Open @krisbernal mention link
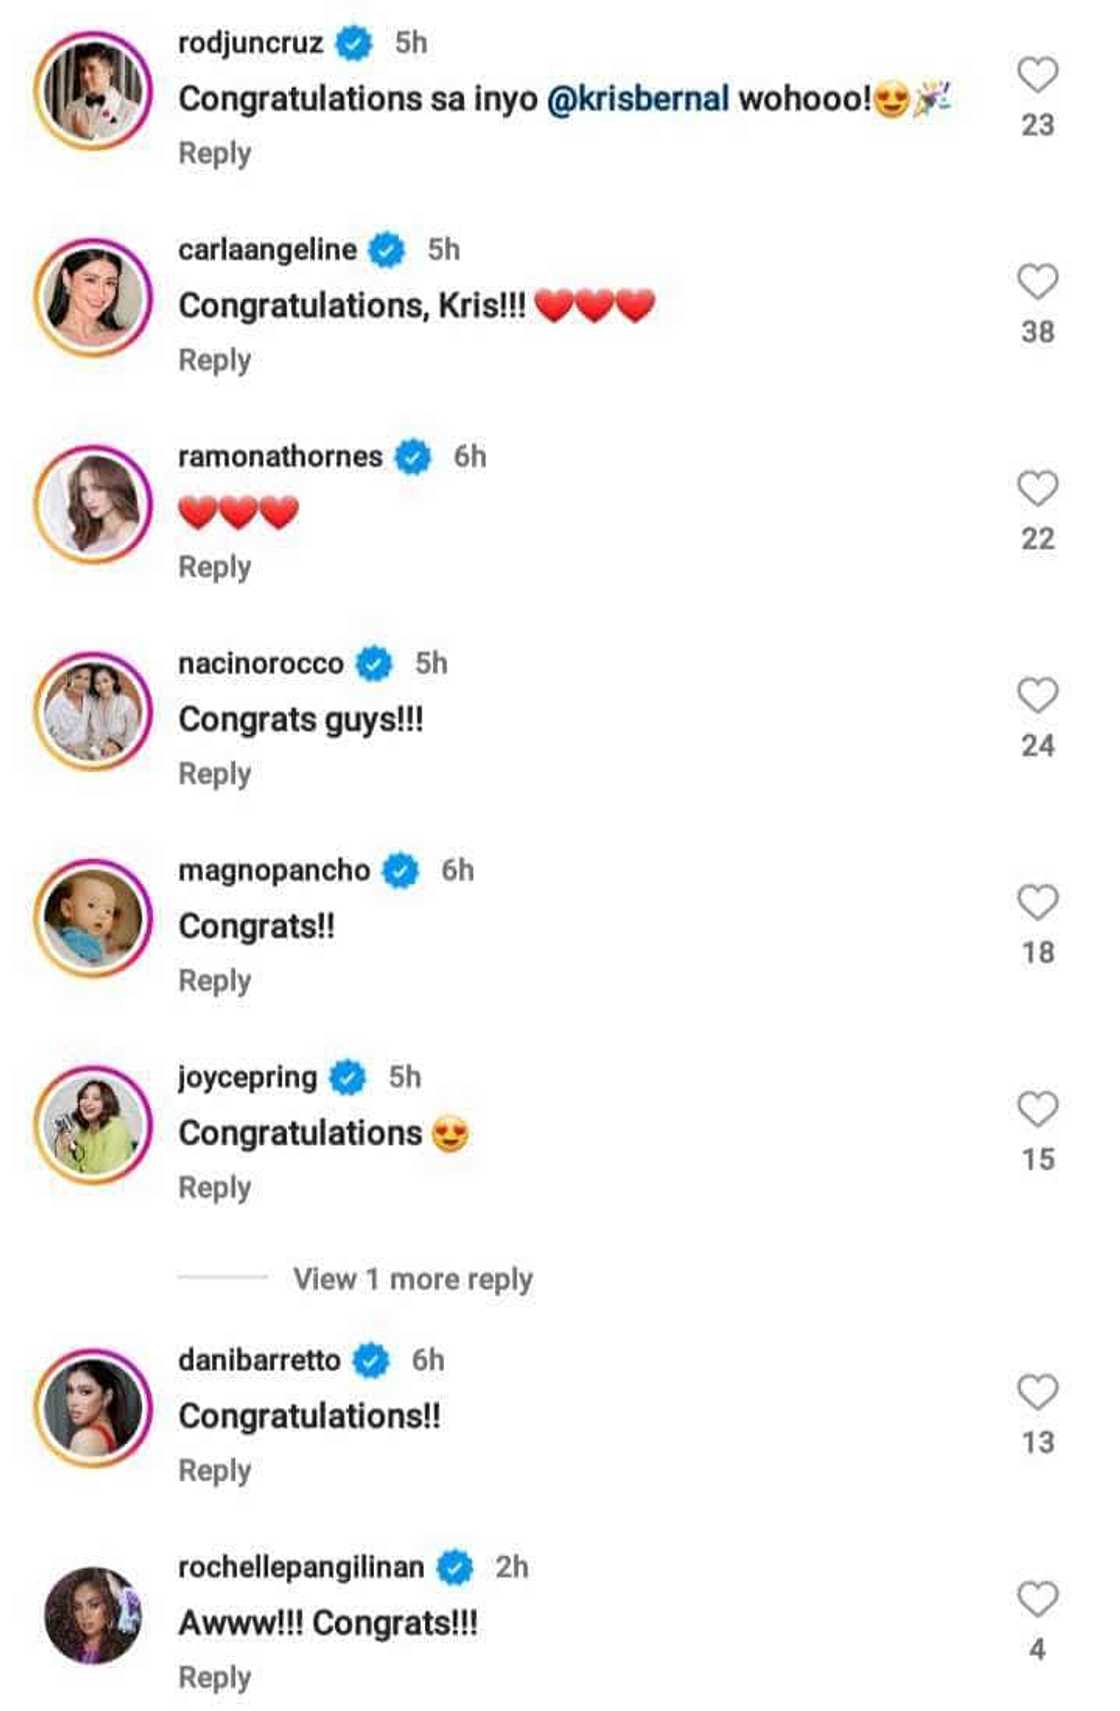 point(638,99)
